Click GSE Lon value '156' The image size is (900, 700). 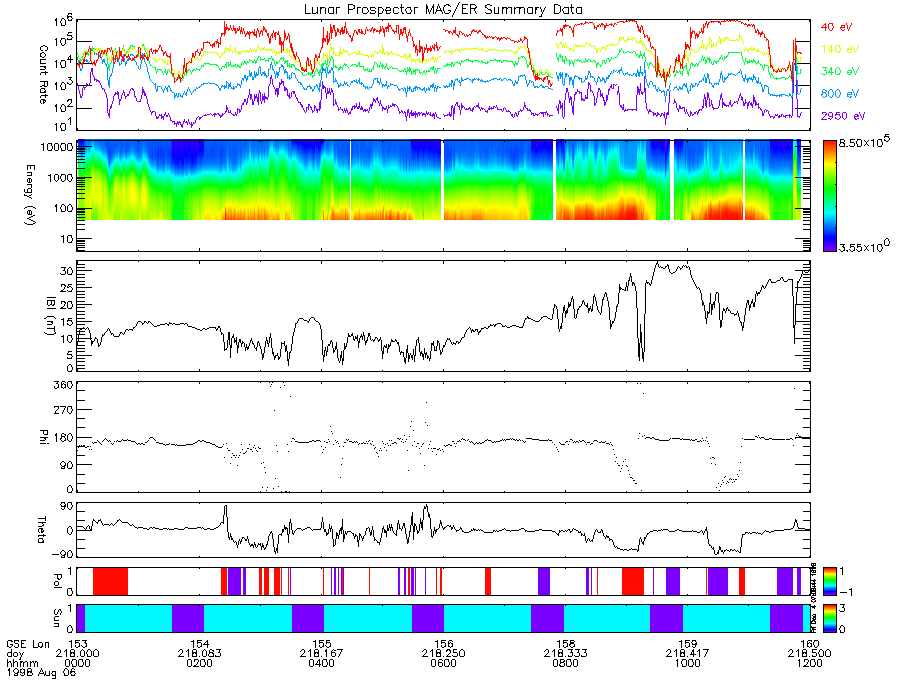point(444,644)
